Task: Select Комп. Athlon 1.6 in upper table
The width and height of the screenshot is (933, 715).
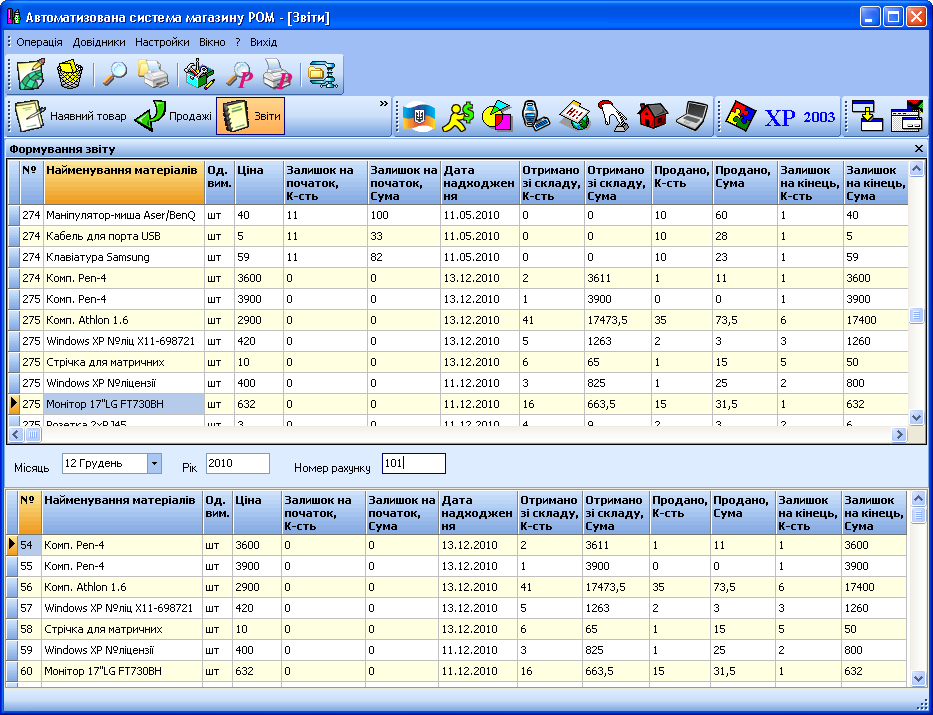Action: (x=124, y=320)
